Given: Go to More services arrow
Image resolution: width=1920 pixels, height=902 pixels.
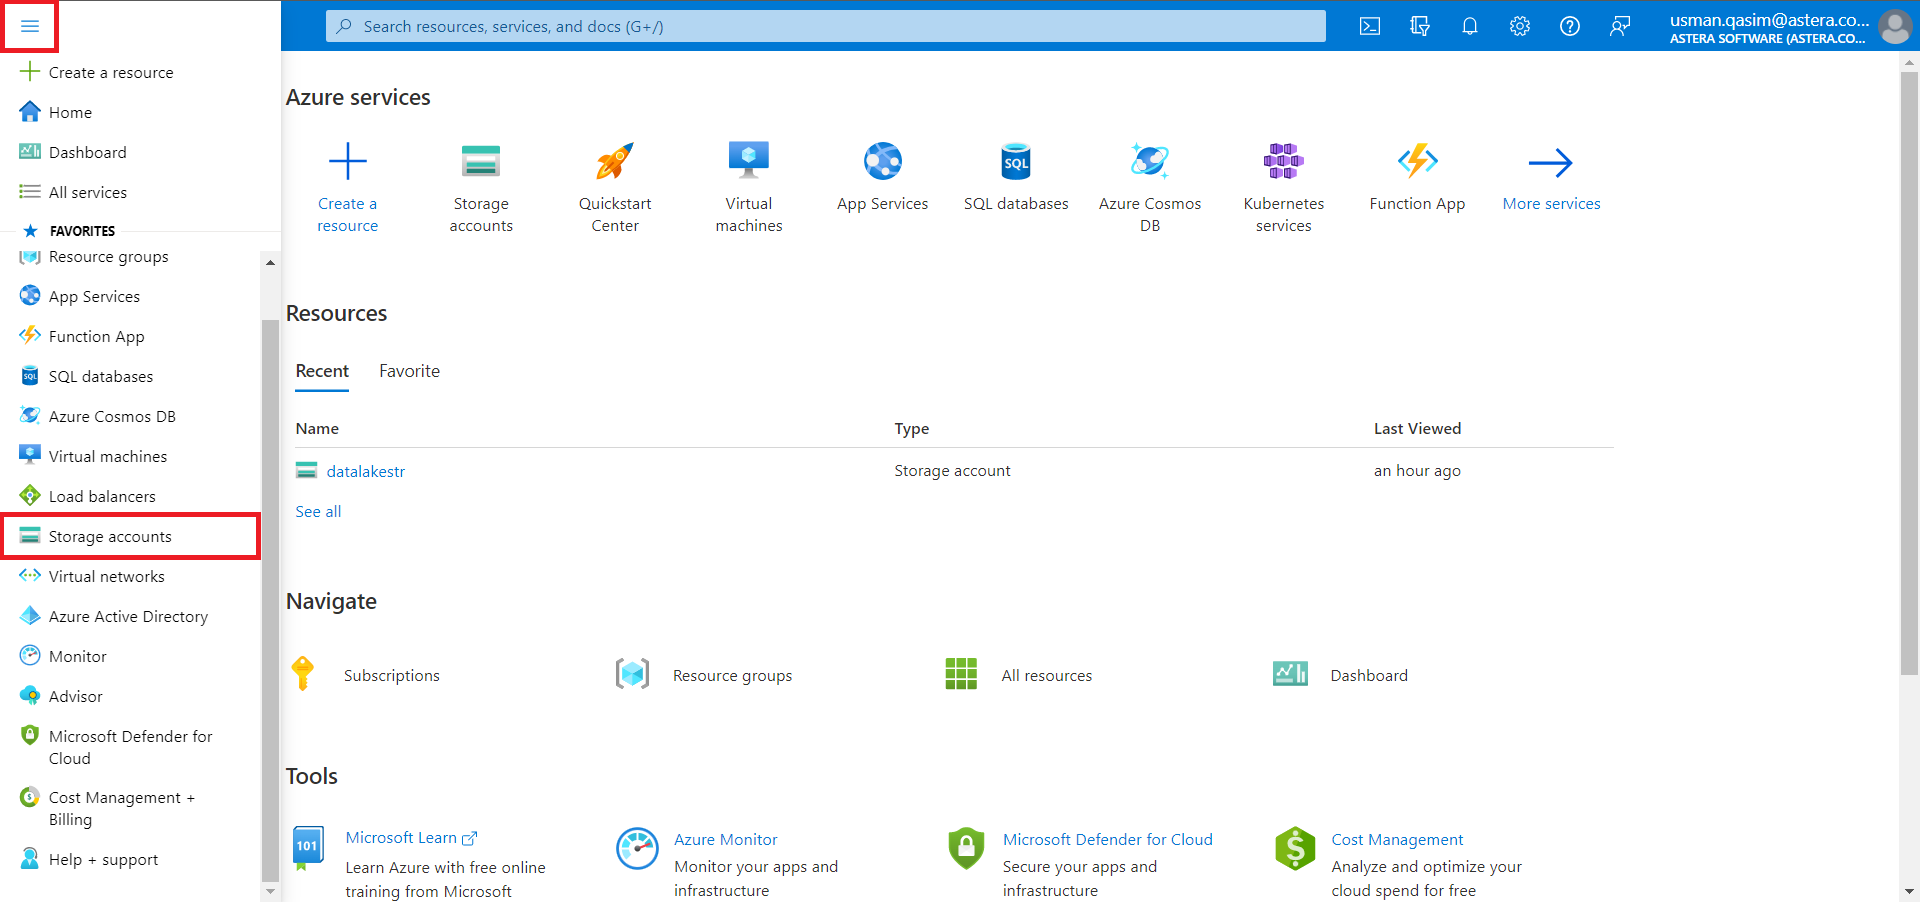Looking at the screenshot, I should click(x=1550, y=163).
